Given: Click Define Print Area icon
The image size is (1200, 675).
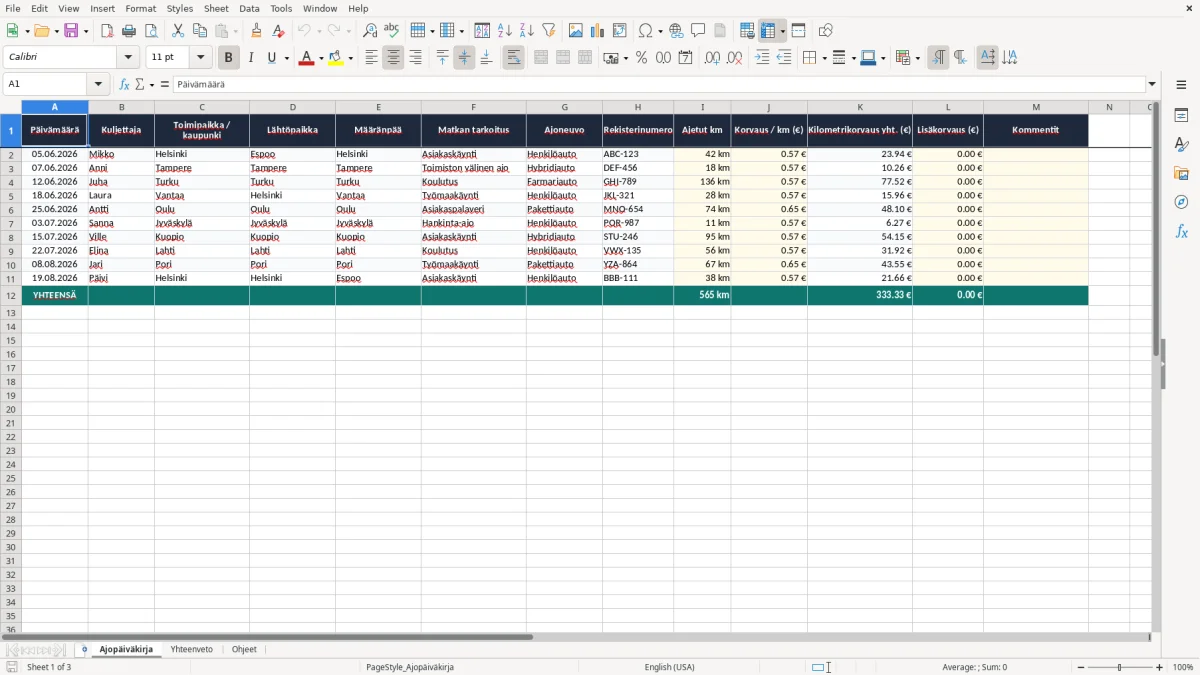Looking at the screenshot, I should 747,31.
